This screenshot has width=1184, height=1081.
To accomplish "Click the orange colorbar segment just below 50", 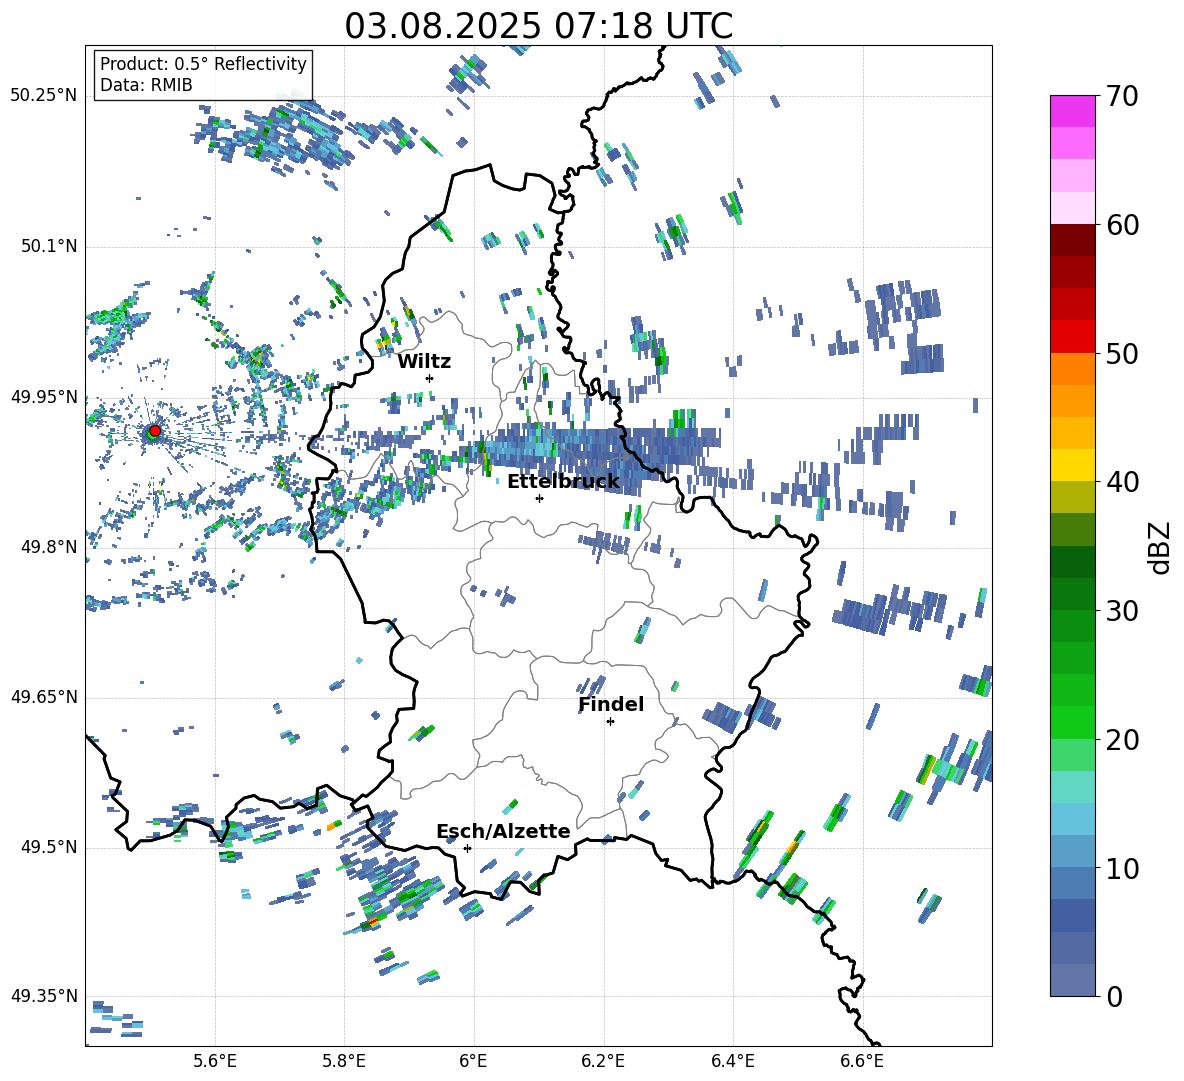I will pos(1072,368).
